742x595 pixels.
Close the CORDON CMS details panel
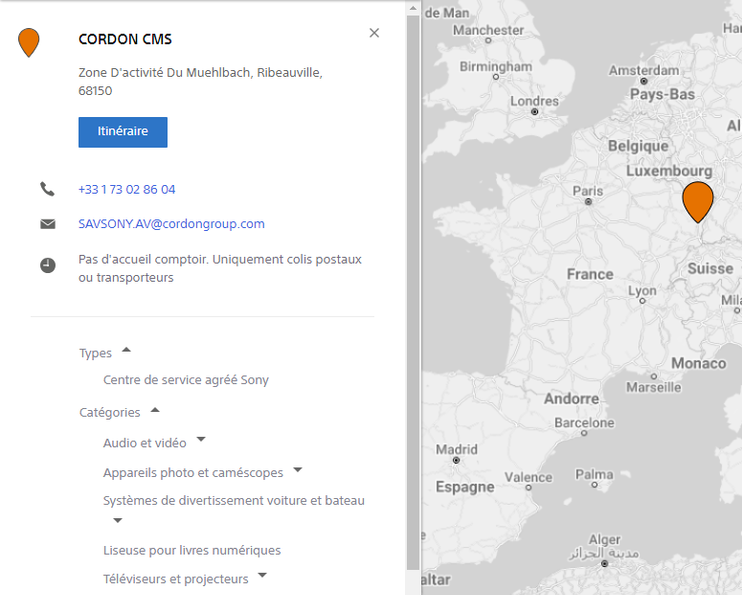click(374, 33)
